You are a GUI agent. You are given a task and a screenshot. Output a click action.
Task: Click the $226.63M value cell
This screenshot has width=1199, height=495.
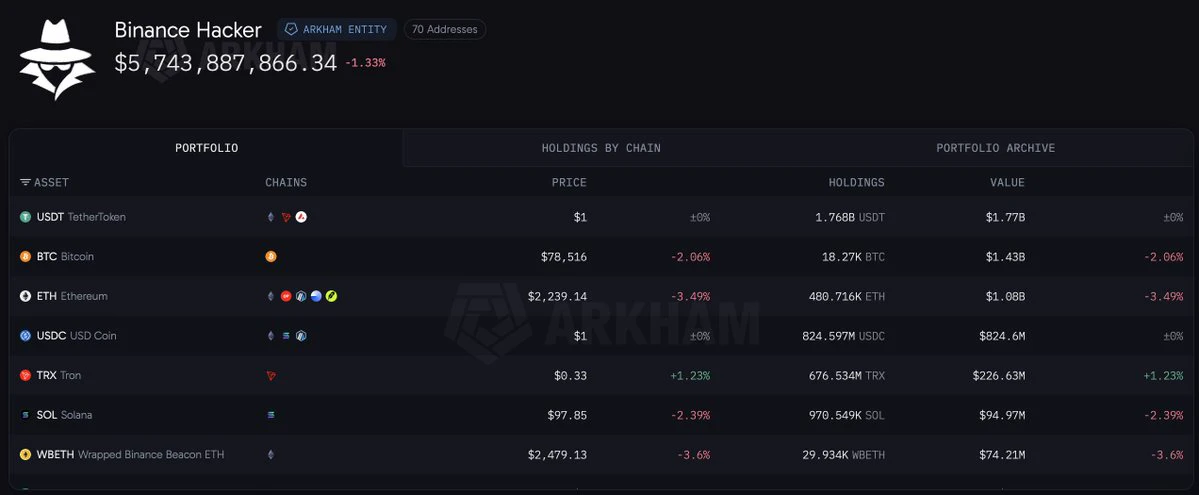click(x=999, y=376)
